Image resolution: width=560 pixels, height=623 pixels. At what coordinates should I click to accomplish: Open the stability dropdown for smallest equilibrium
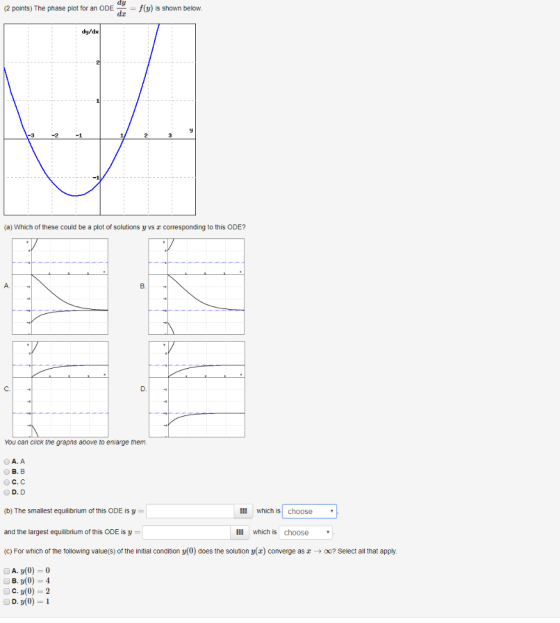tap(309, 511)
